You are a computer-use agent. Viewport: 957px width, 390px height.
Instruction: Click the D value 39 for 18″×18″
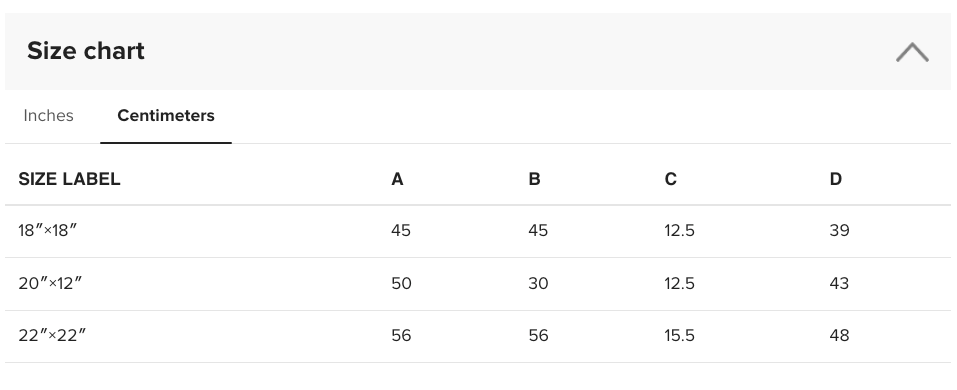(839, 231)
